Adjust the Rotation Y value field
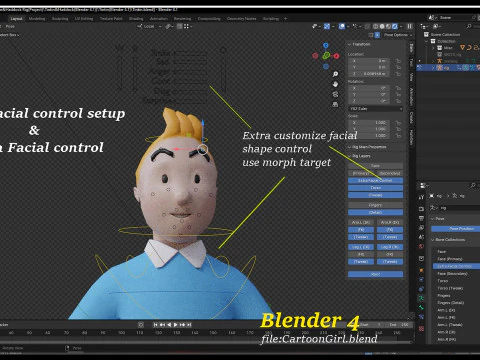The image size is (480, 360). tap(370, 95)
